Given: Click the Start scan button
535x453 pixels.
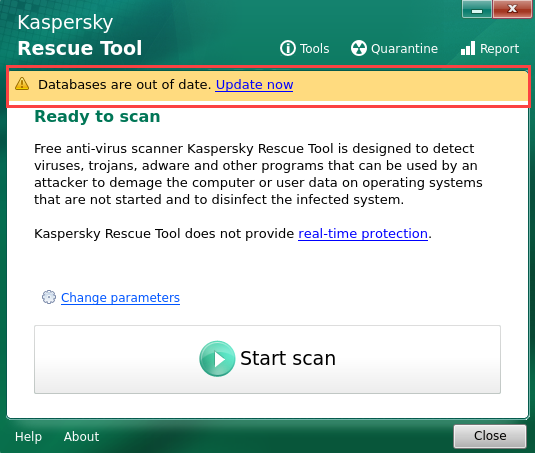Looking at the screenshot, I should [x=268, y=360].
